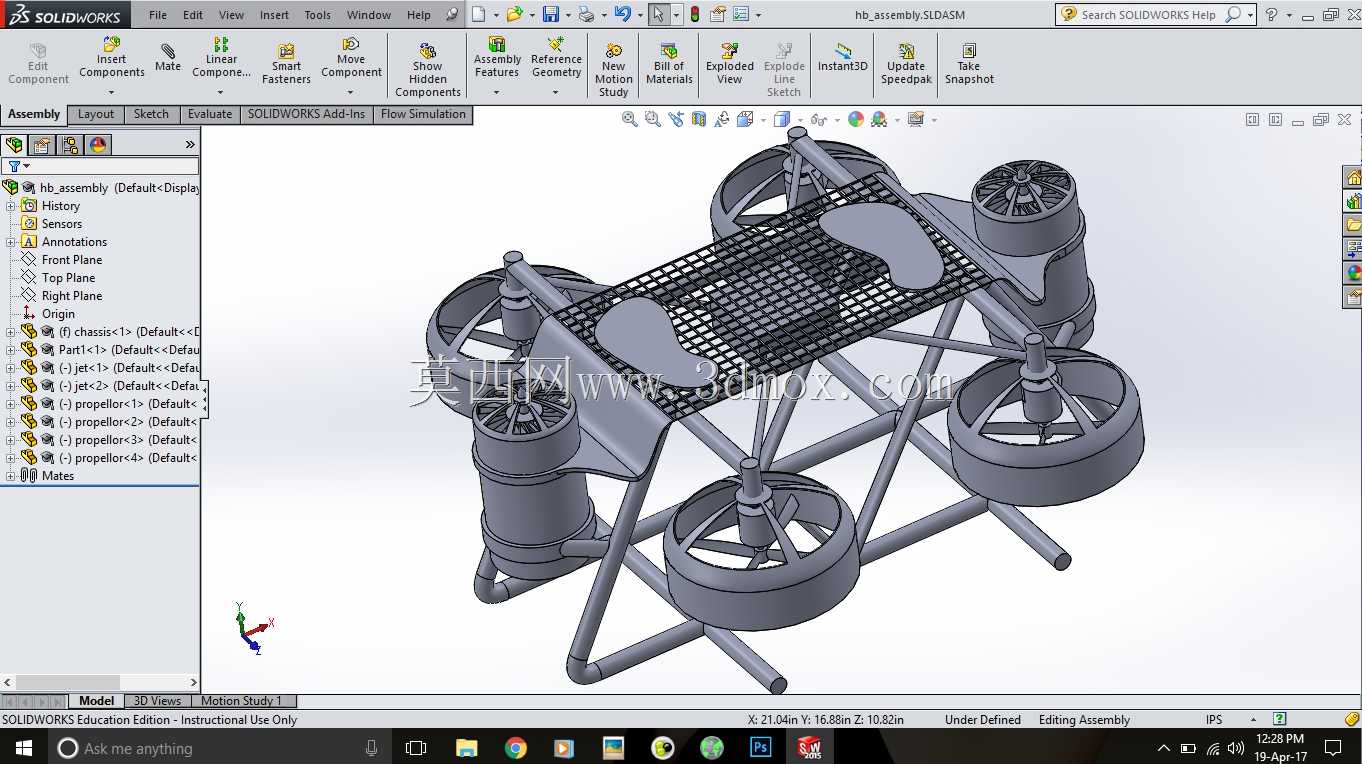Click the Hide/Show Items glasses icon
This screenshot has width=1362, height=764.
click(x=818, y=119)
